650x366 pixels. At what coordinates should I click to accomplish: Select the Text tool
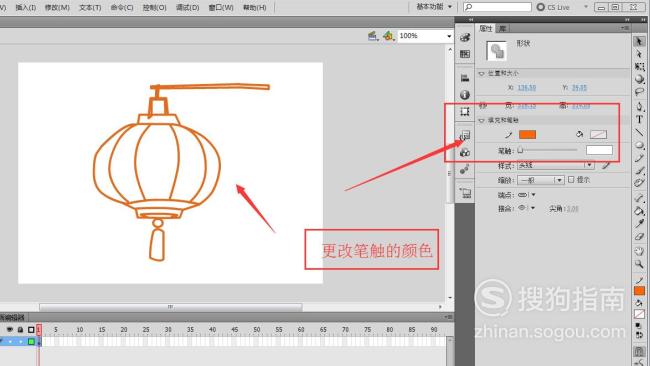click(639, 119)
